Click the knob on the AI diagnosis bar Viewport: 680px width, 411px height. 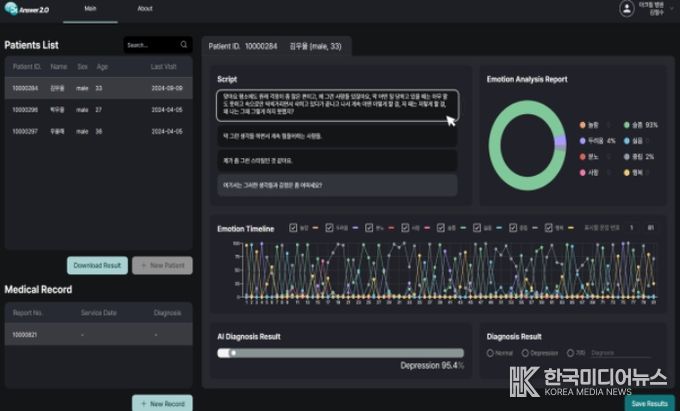tap(233, 353)
